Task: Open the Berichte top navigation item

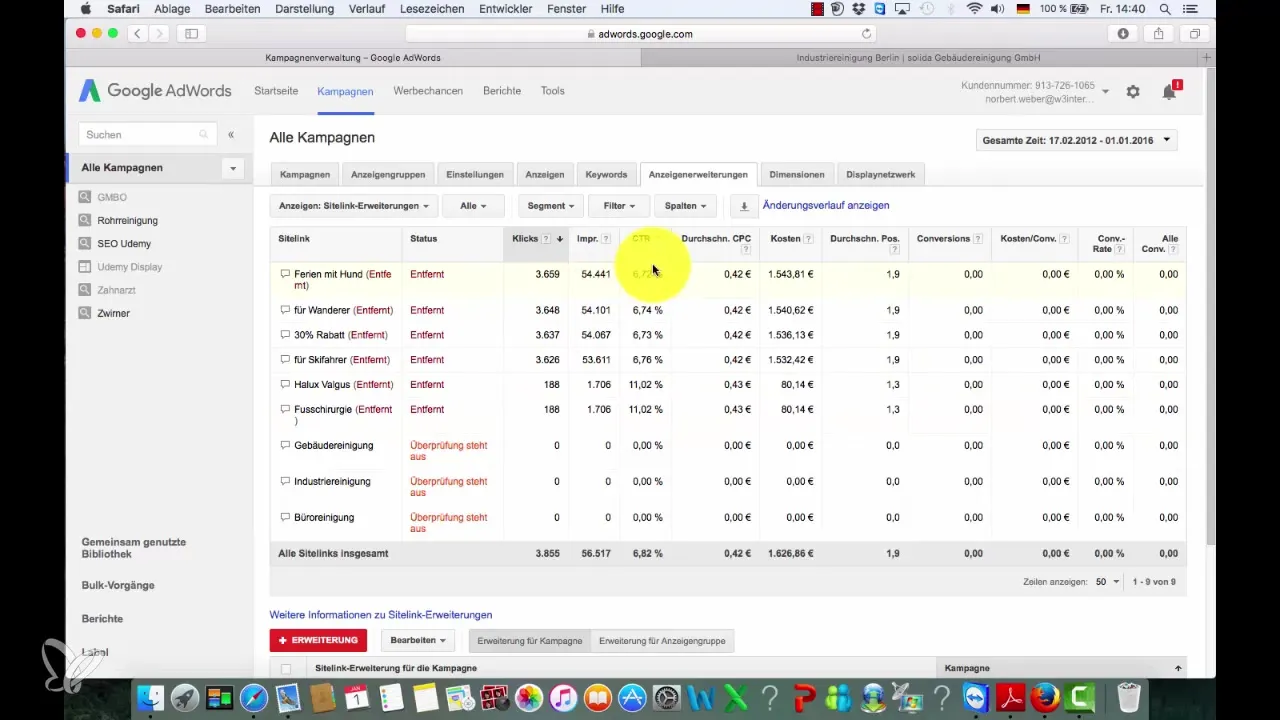Action: tap(502, 91)
